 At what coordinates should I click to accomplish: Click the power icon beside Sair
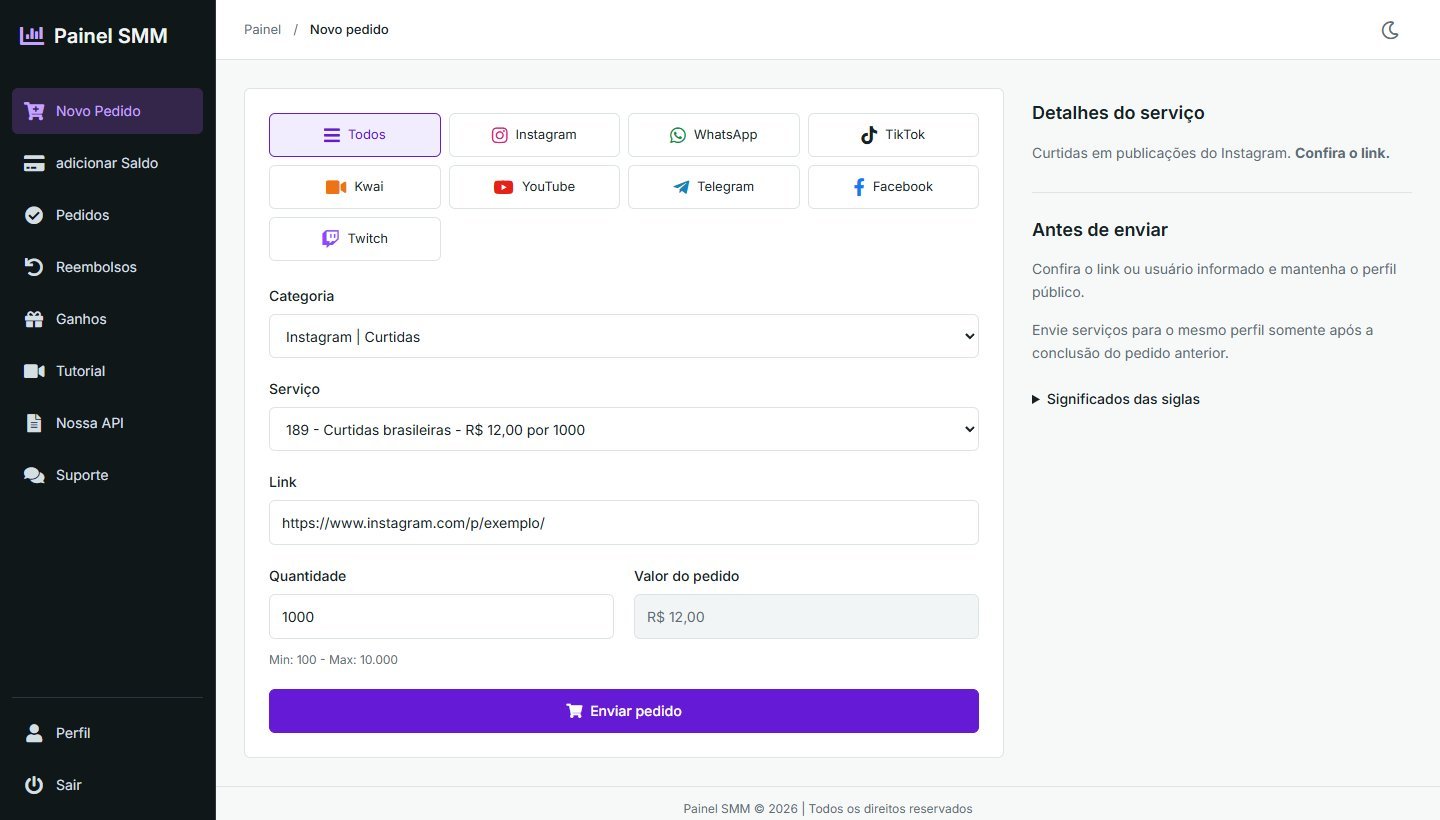34,785
